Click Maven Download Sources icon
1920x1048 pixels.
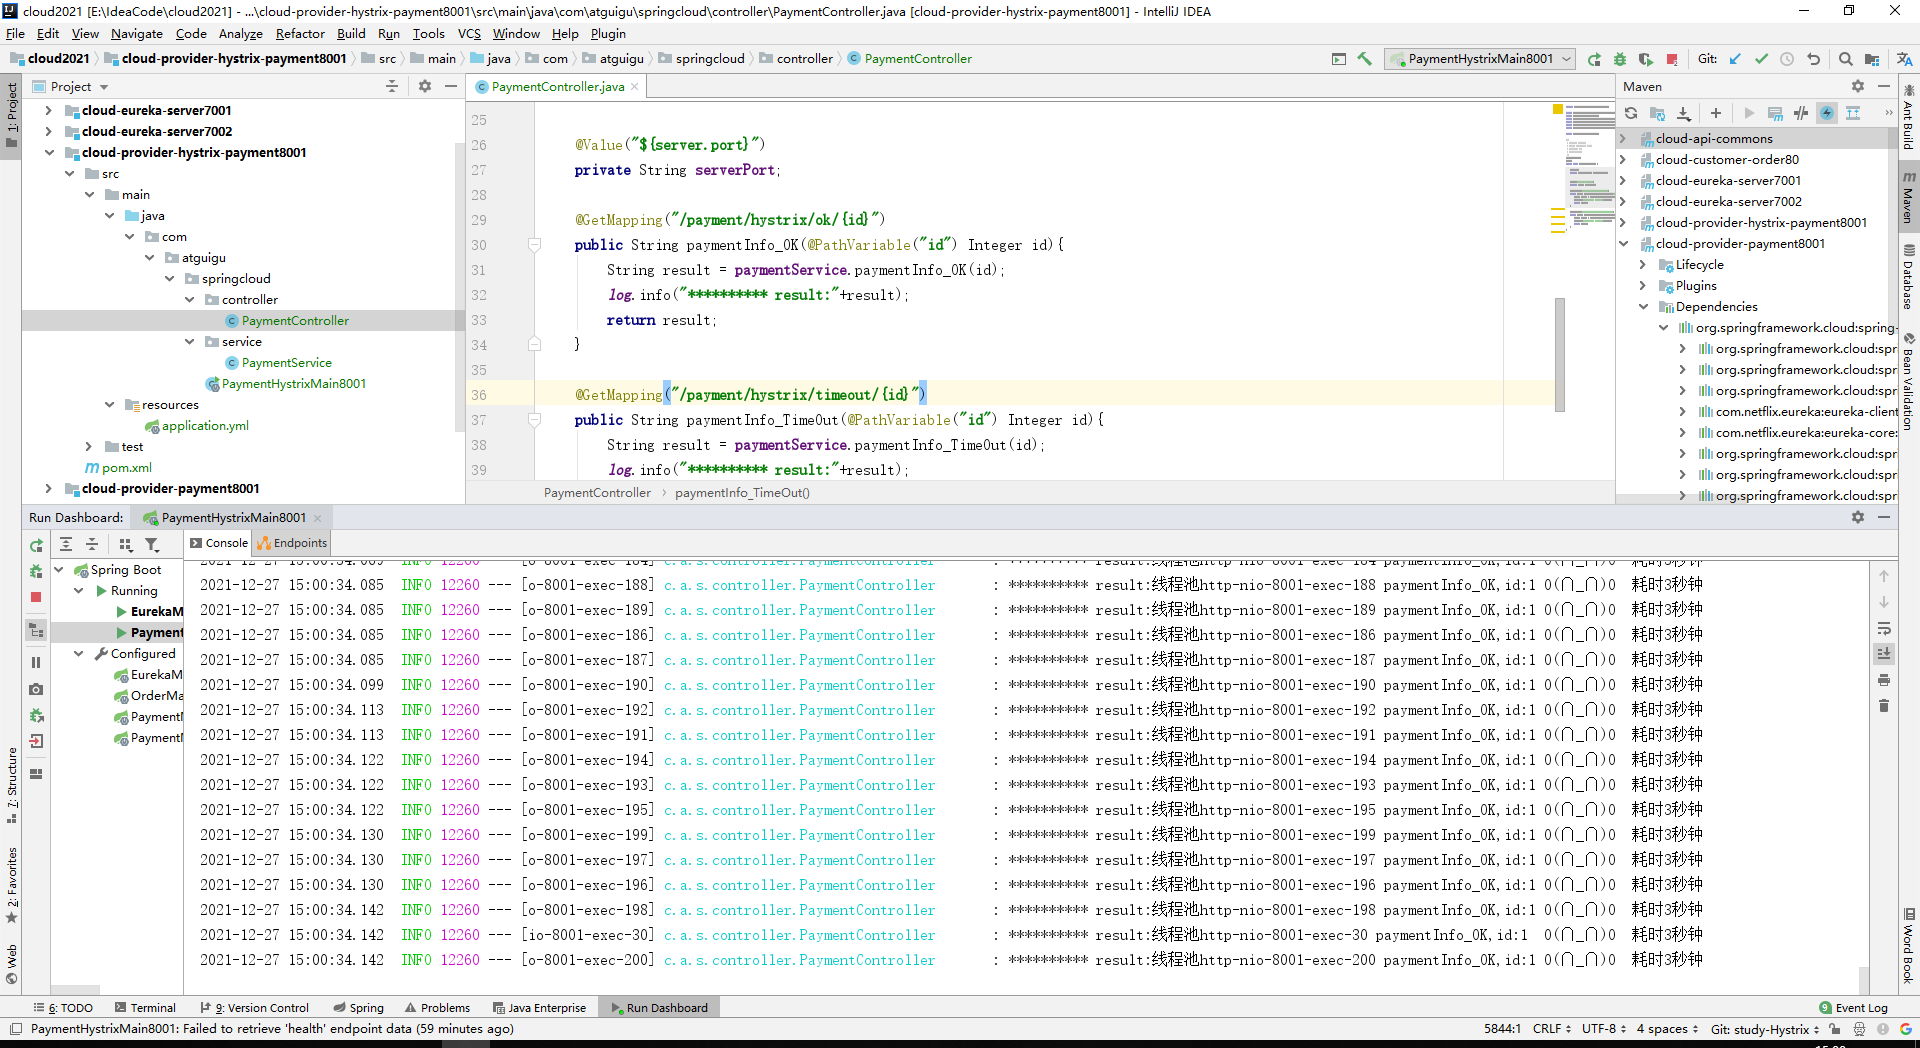coord(1684,113)
